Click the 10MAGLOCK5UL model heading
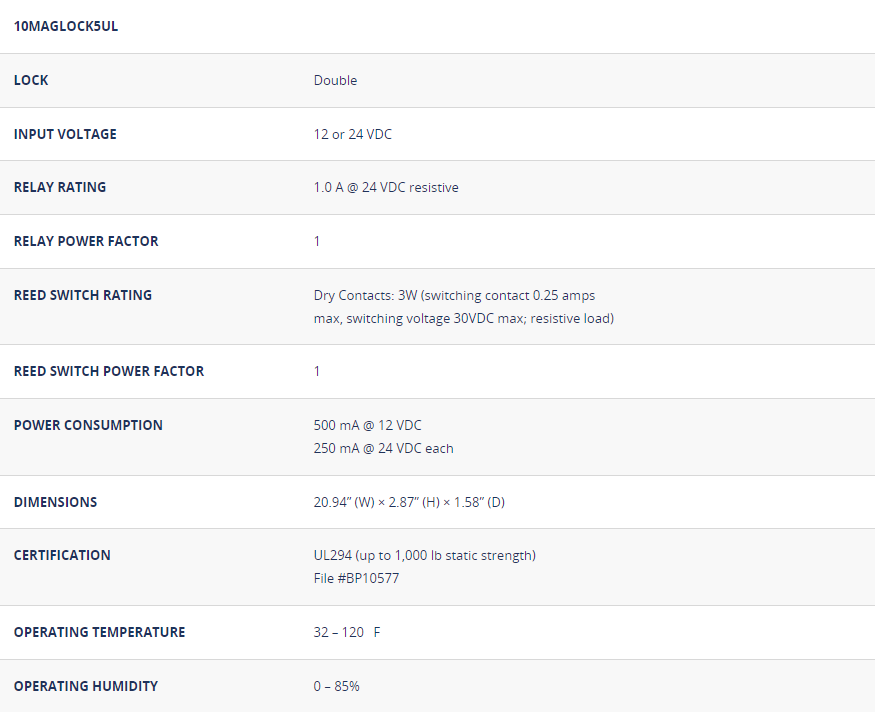875x712 pixels. [x=66, y=26]
